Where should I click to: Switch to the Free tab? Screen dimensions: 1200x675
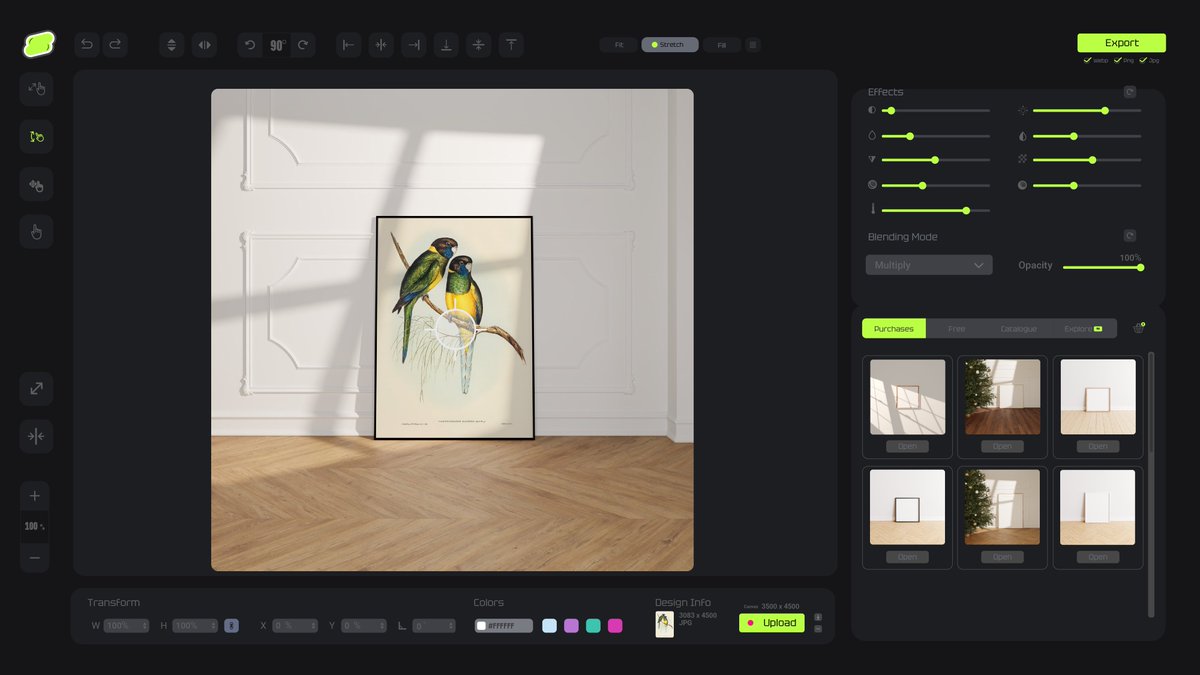(x=957, y=329)
